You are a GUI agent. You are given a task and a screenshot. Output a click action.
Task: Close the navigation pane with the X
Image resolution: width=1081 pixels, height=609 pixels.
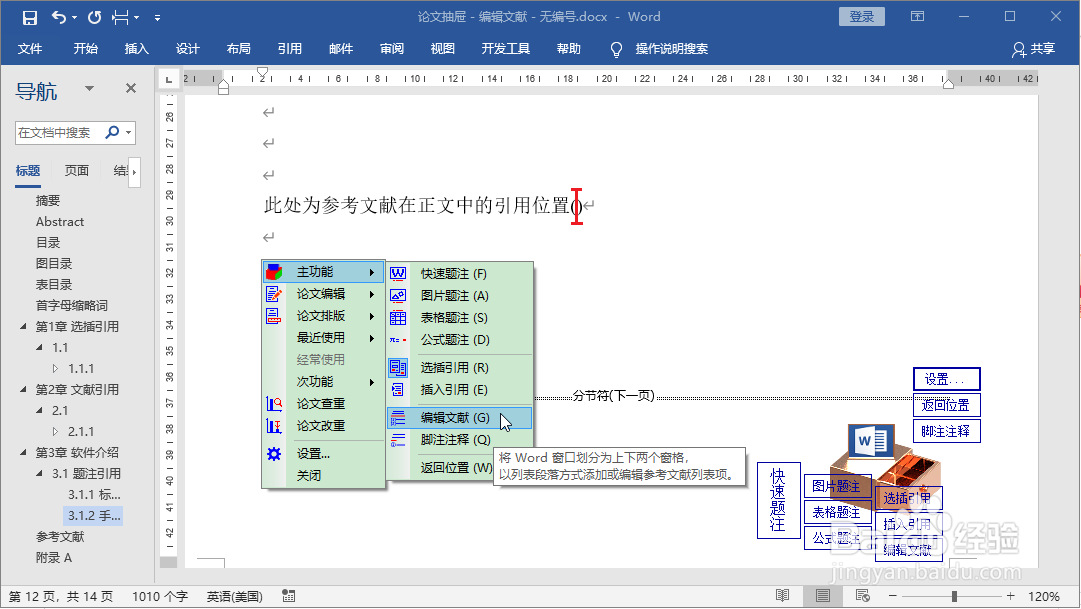point(131,88)
